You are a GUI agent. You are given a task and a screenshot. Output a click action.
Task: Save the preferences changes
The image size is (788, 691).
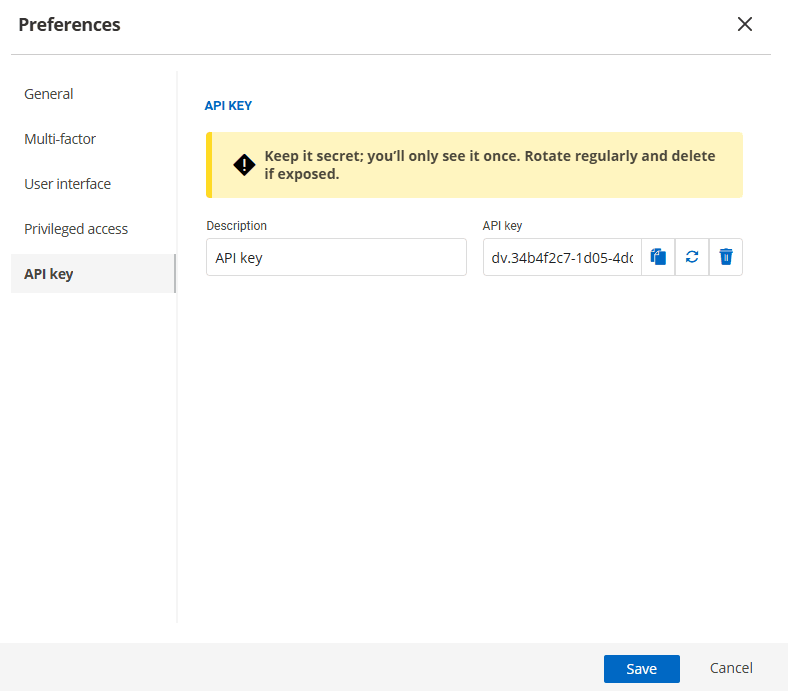click(641, 668)
